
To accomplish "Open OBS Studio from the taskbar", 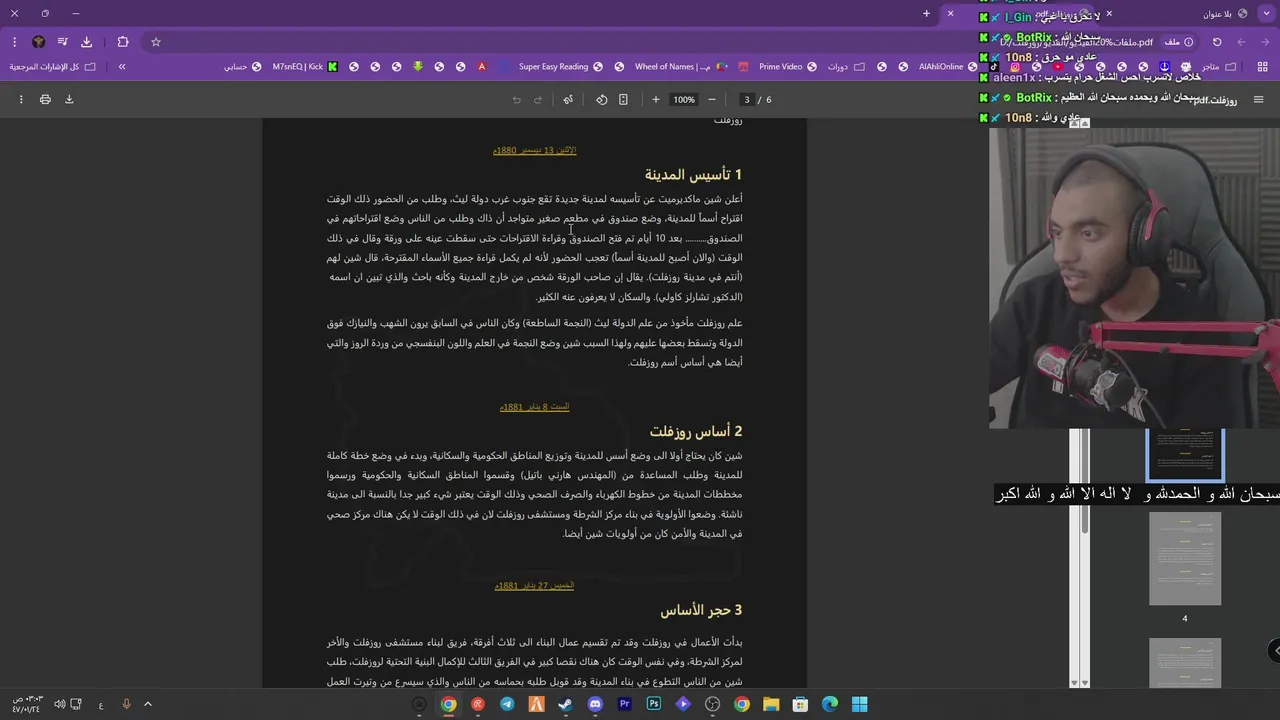I will coord(712,704).
